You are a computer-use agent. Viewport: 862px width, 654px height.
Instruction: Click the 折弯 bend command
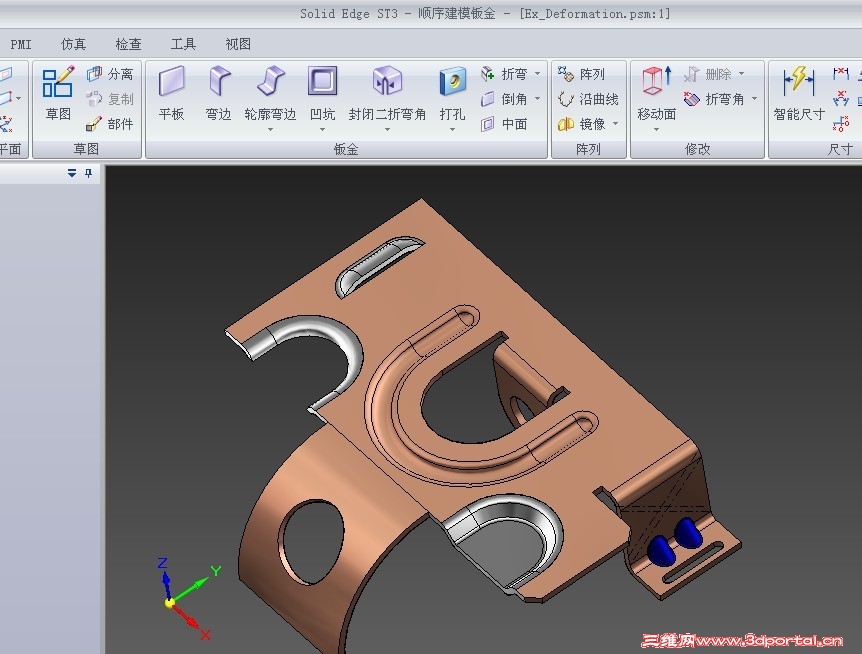[x=504, y=74]
